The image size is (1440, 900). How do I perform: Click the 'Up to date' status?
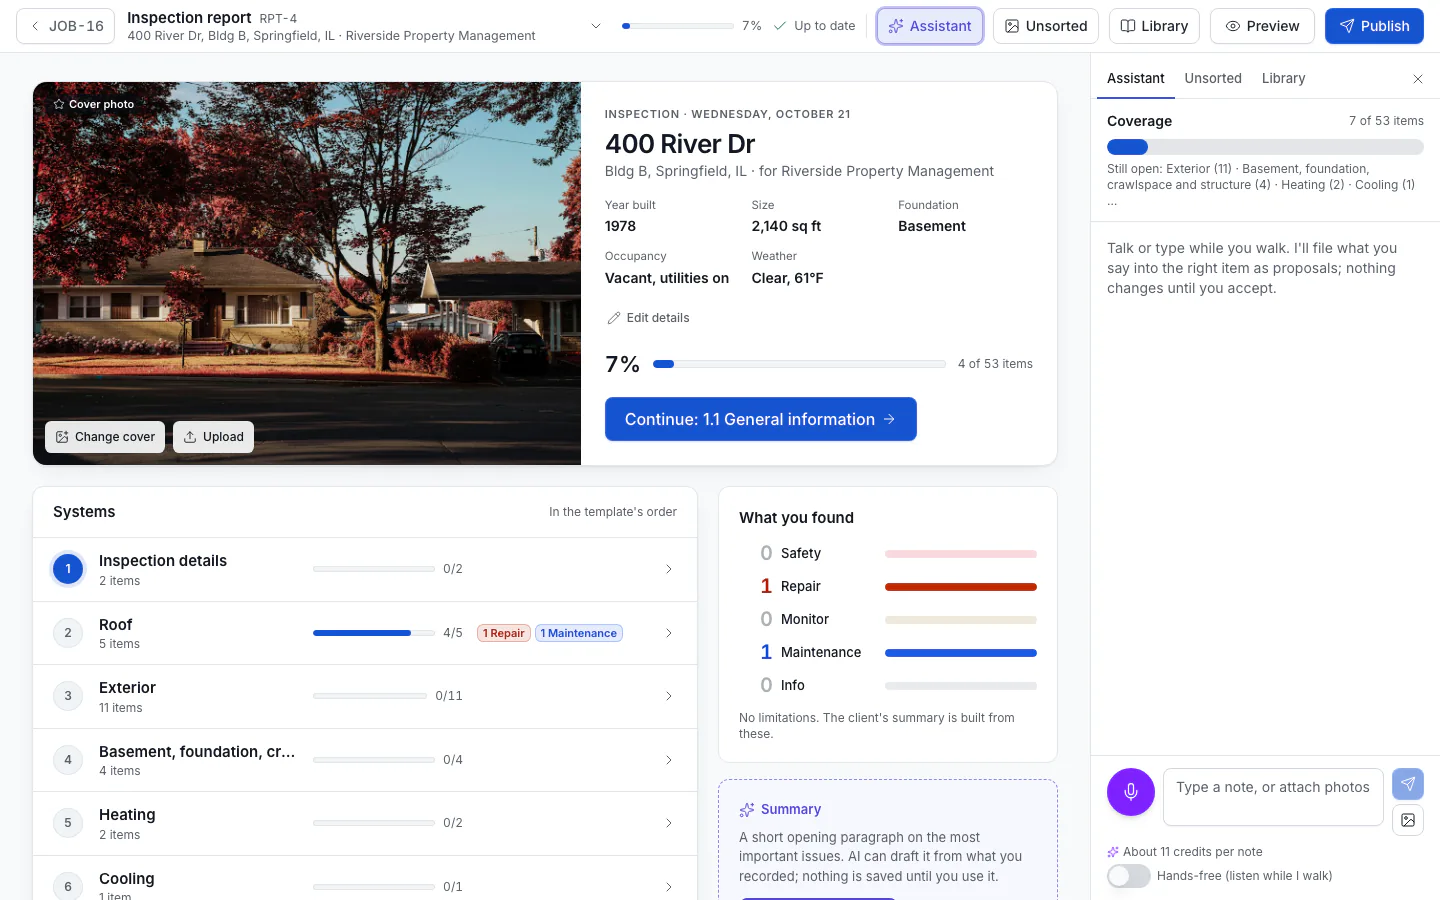pyautogui.click(x=814, y=26)
